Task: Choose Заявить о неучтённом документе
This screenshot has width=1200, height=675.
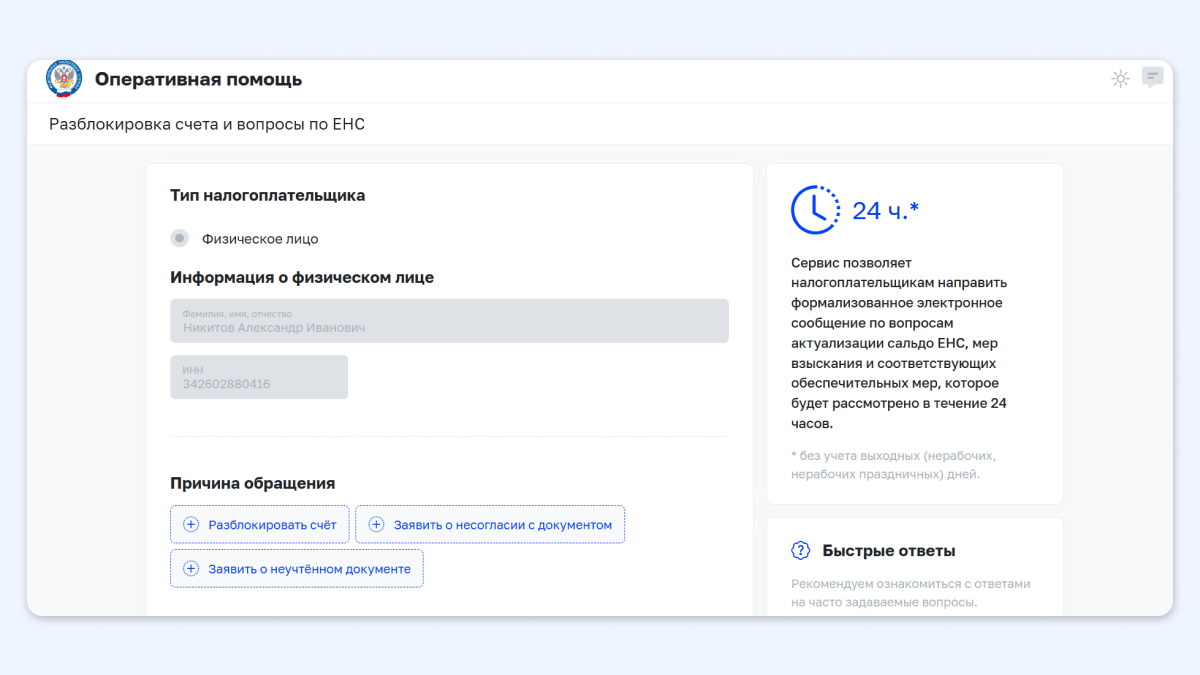Action: click(297, 569)
